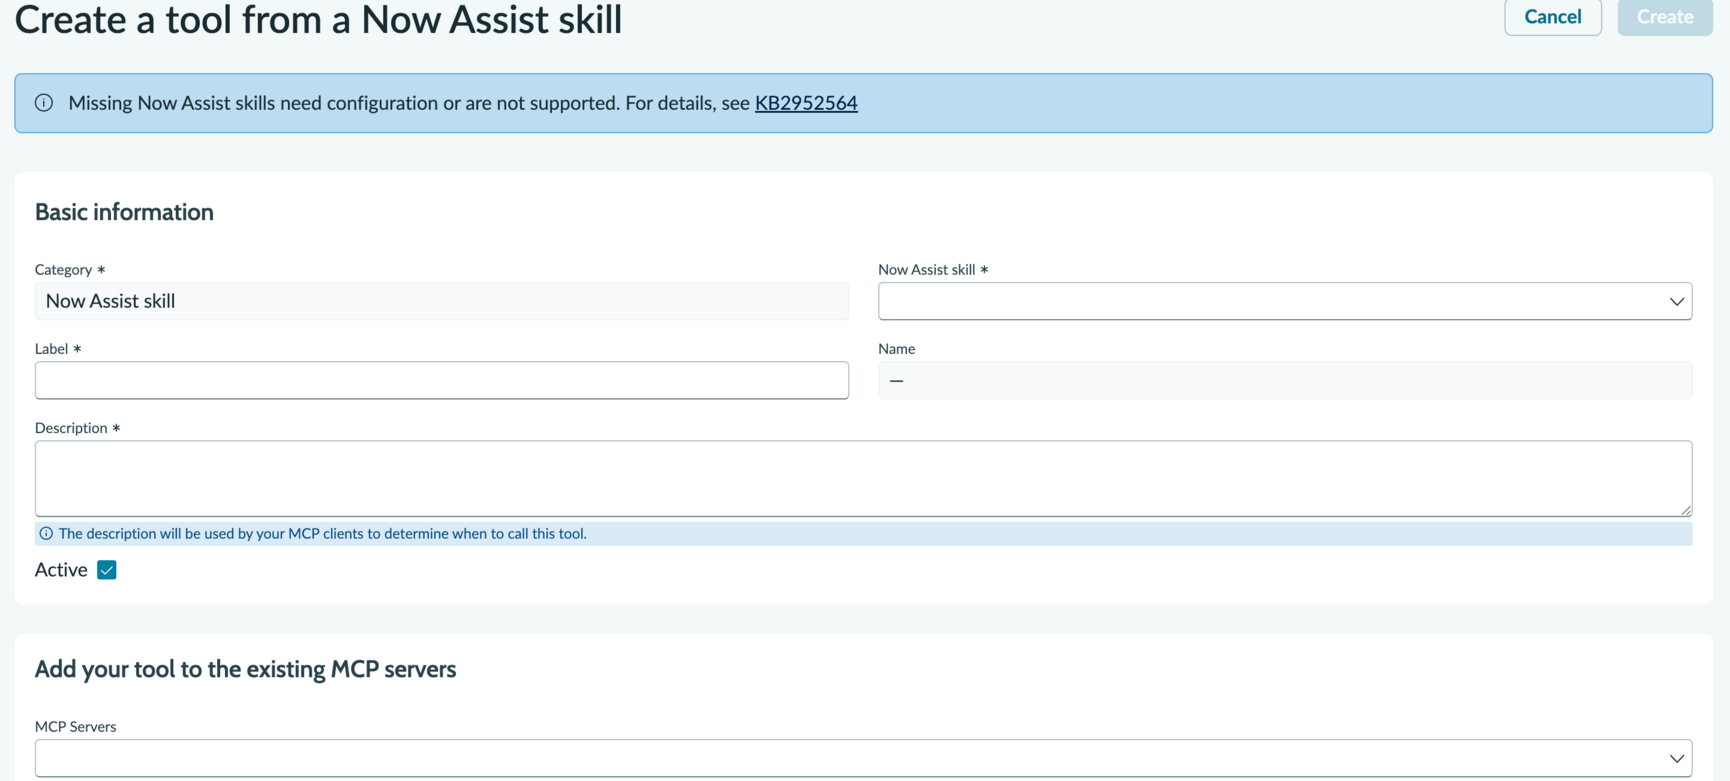
Task: Click the Create button
Action: click(x=1664, y=17)
